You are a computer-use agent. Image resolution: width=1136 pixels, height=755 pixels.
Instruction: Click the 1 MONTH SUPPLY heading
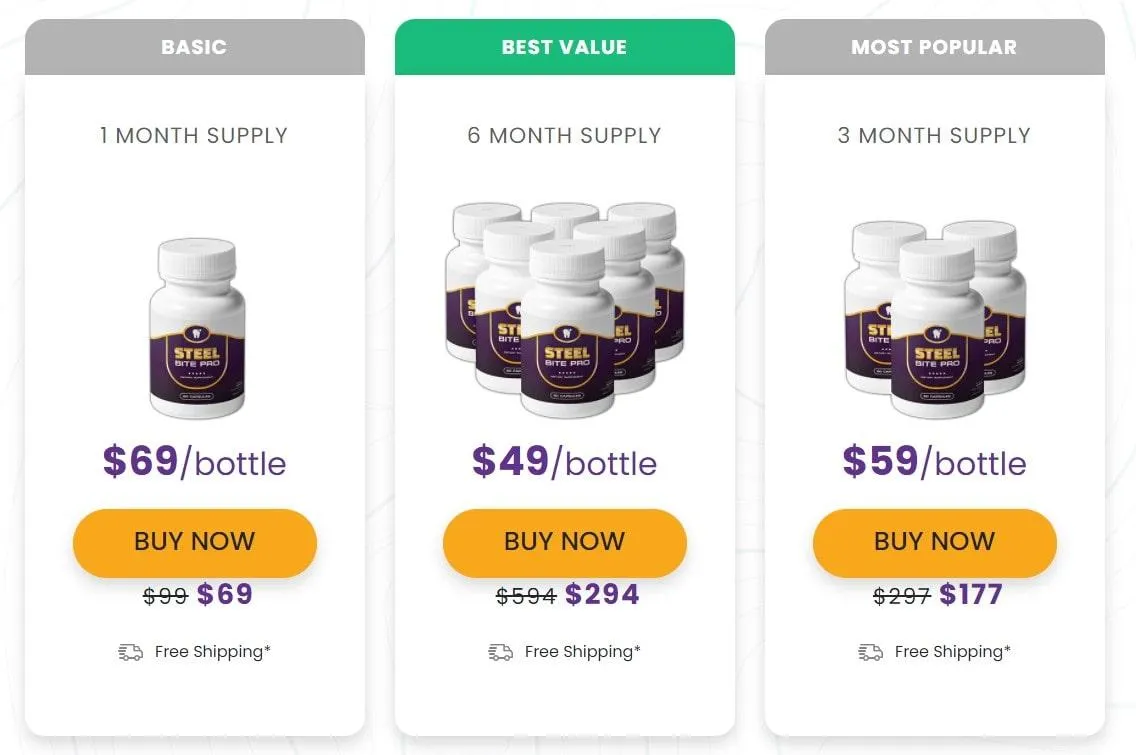194,136
